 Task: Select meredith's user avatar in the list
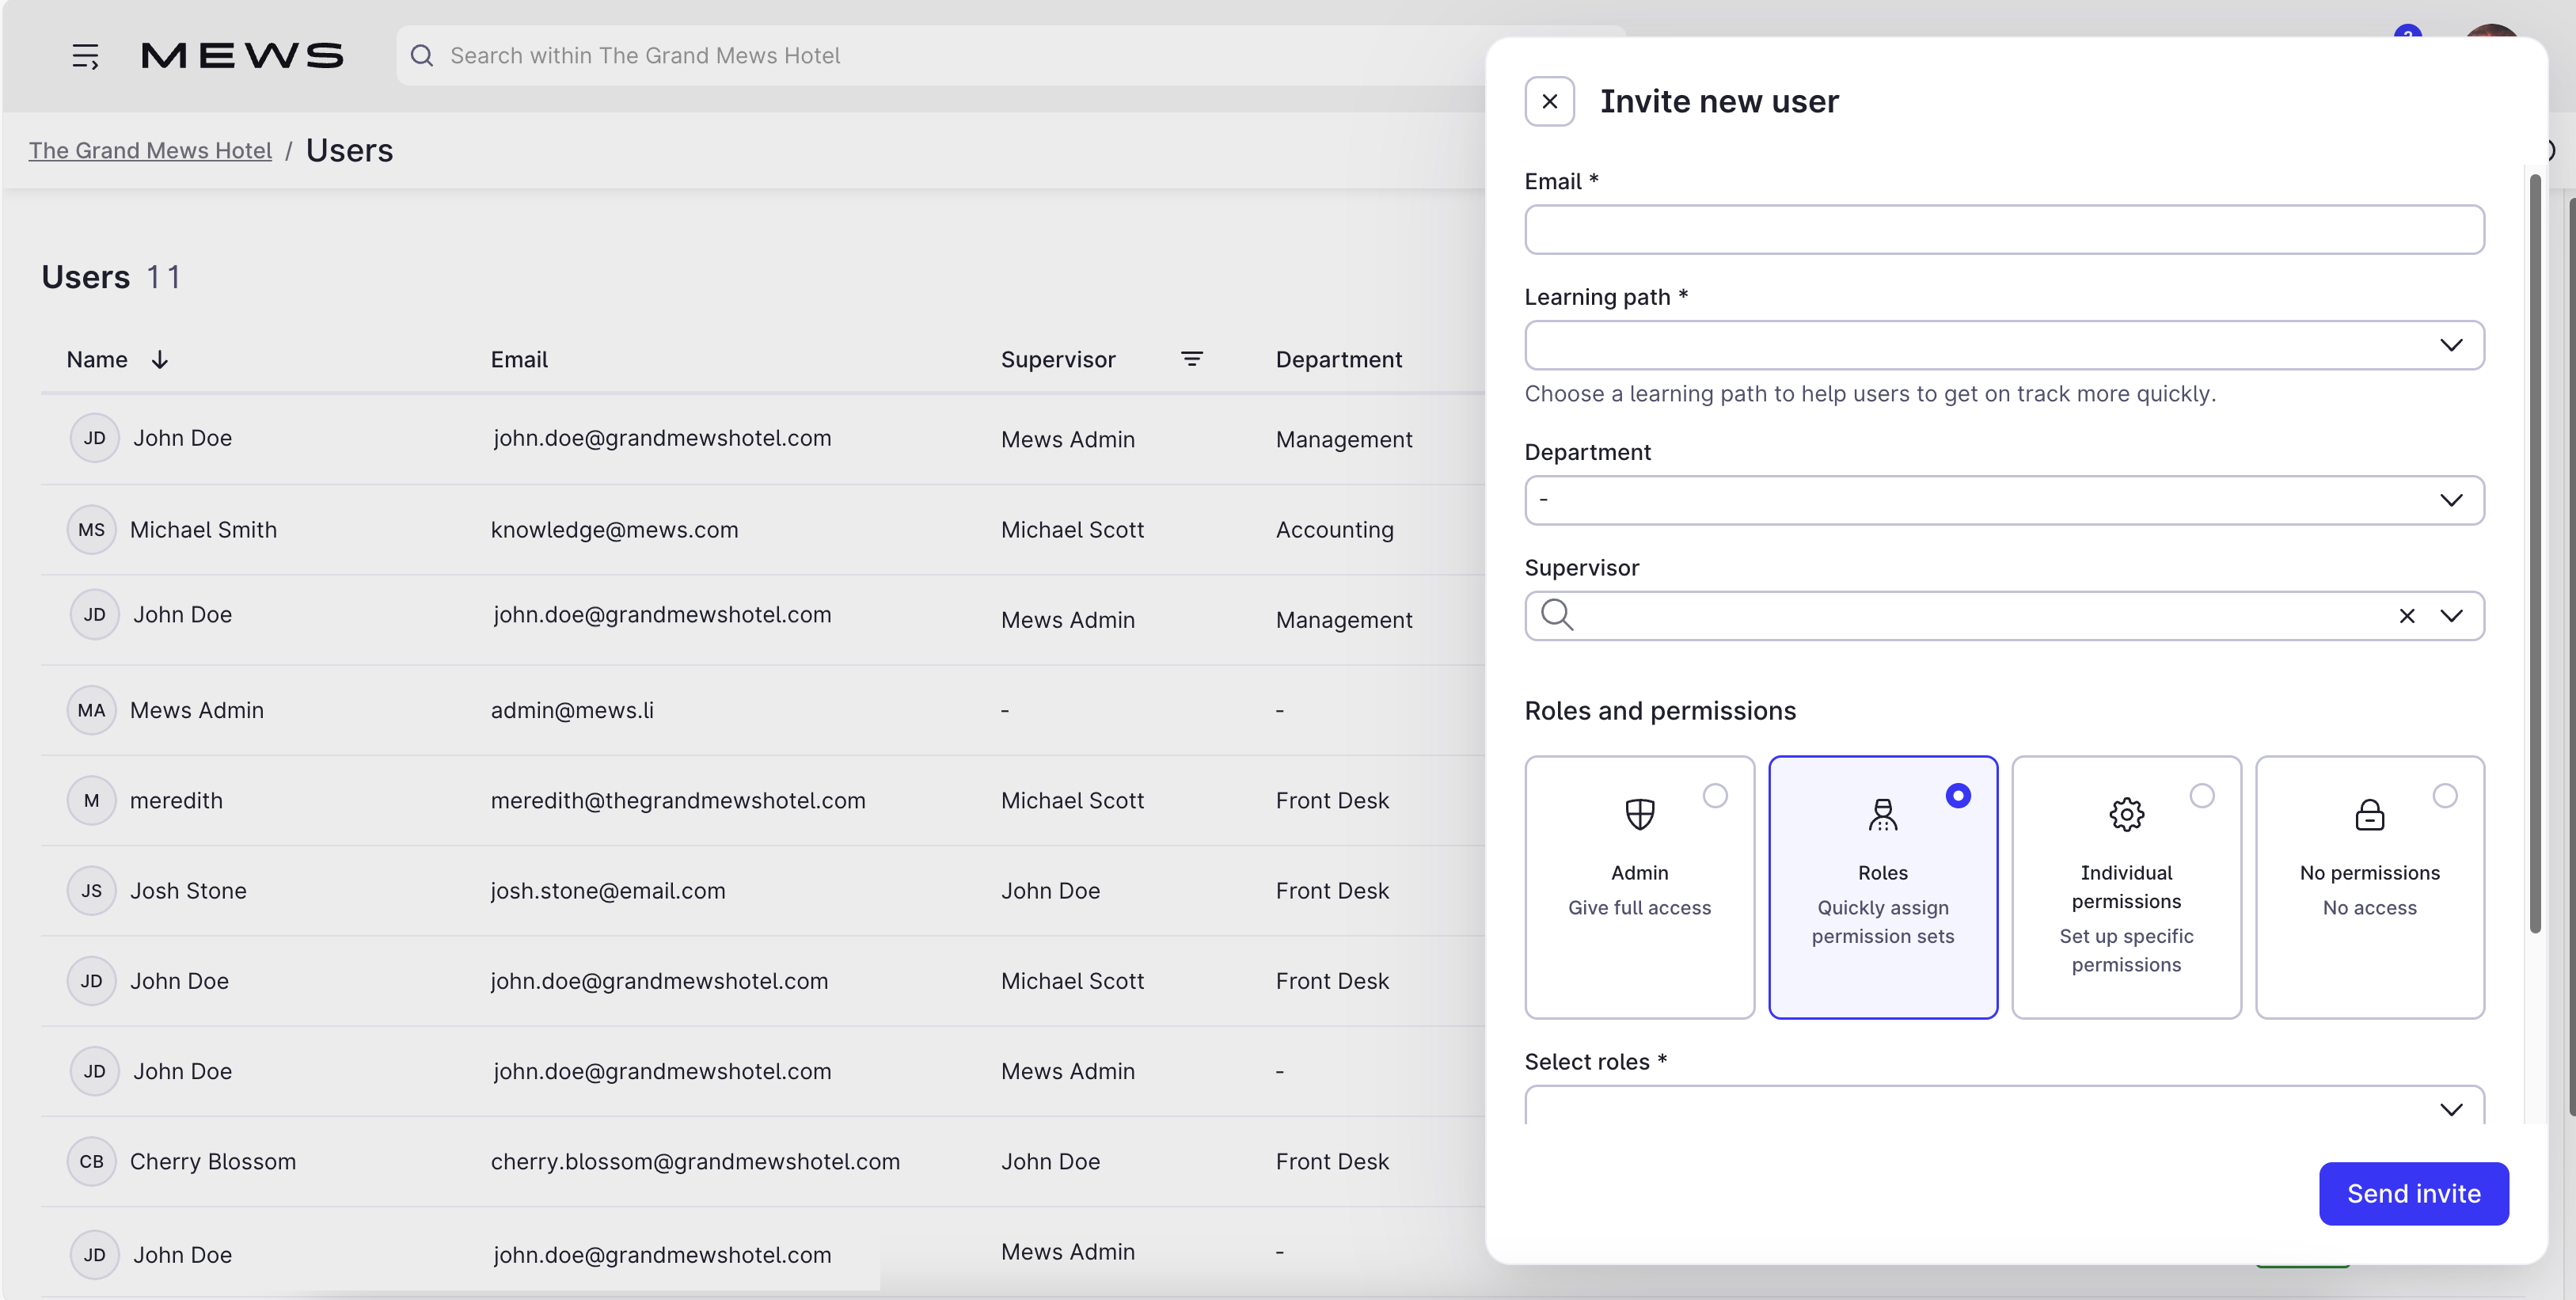(x=92, y=800)
